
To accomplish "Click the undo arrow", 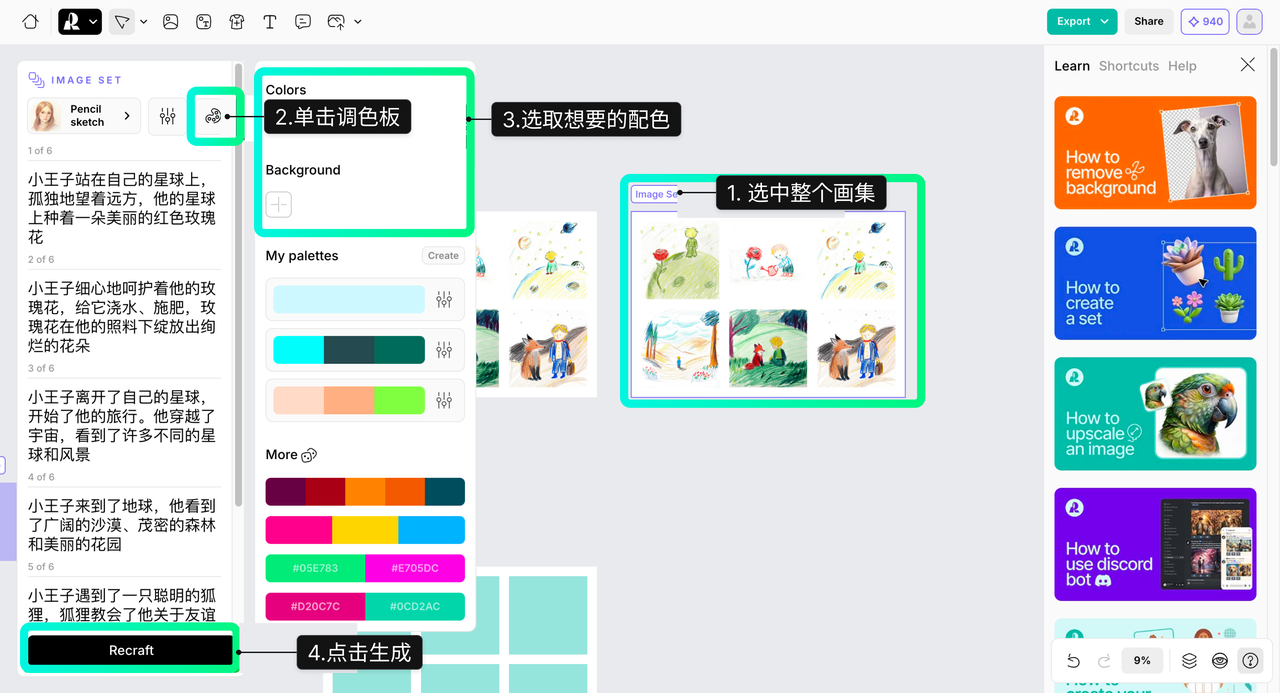I will coord(1073,661).
